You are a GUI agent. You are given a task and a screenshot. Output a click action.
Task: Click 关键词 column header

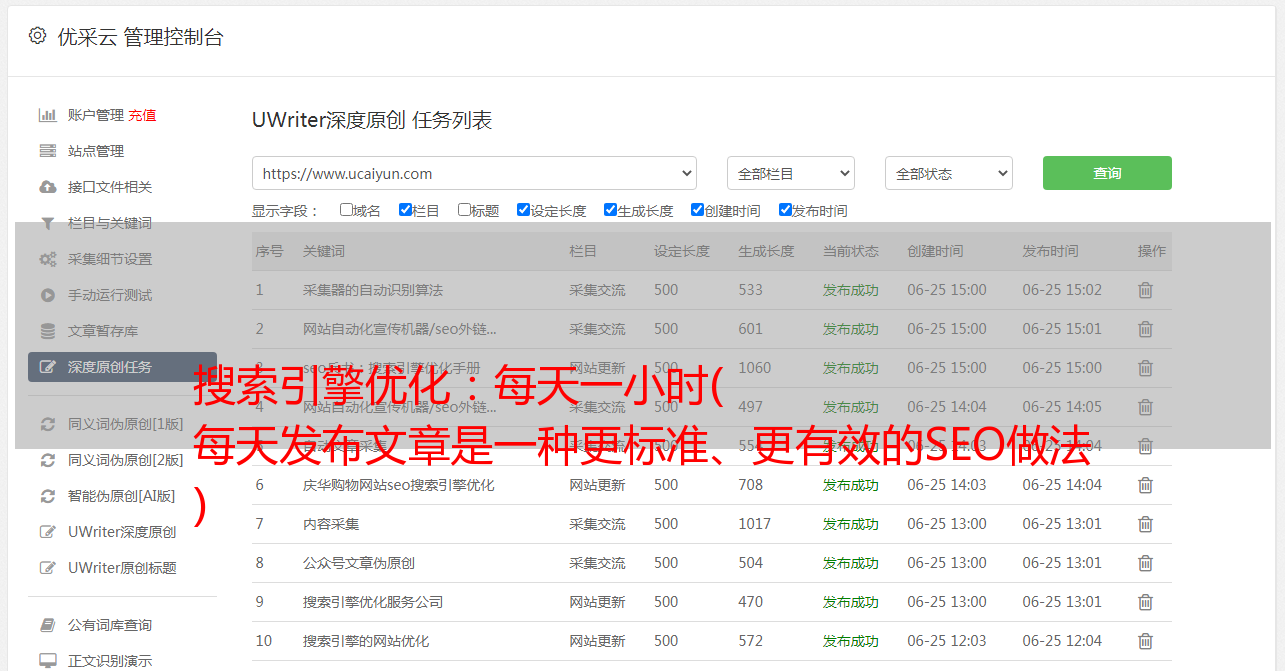[x=324, y=251]
